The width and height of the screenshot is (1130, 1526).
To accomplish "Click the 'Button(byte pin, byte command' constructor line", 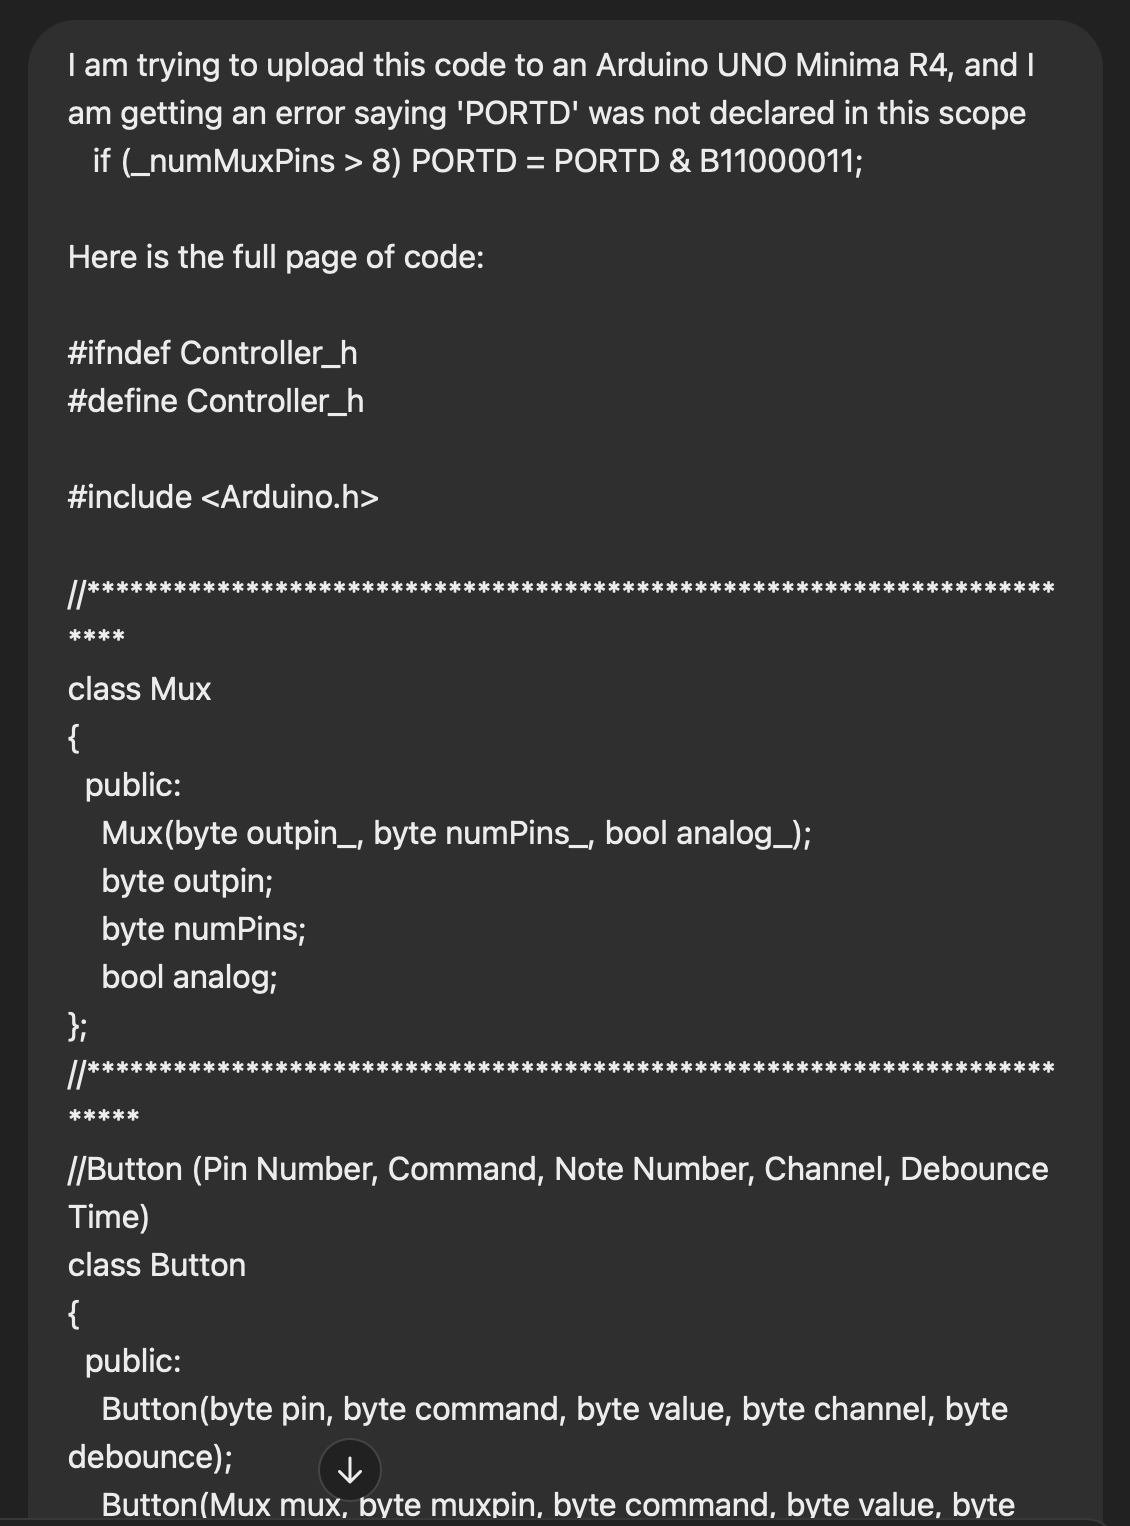I will point(554,1409).
